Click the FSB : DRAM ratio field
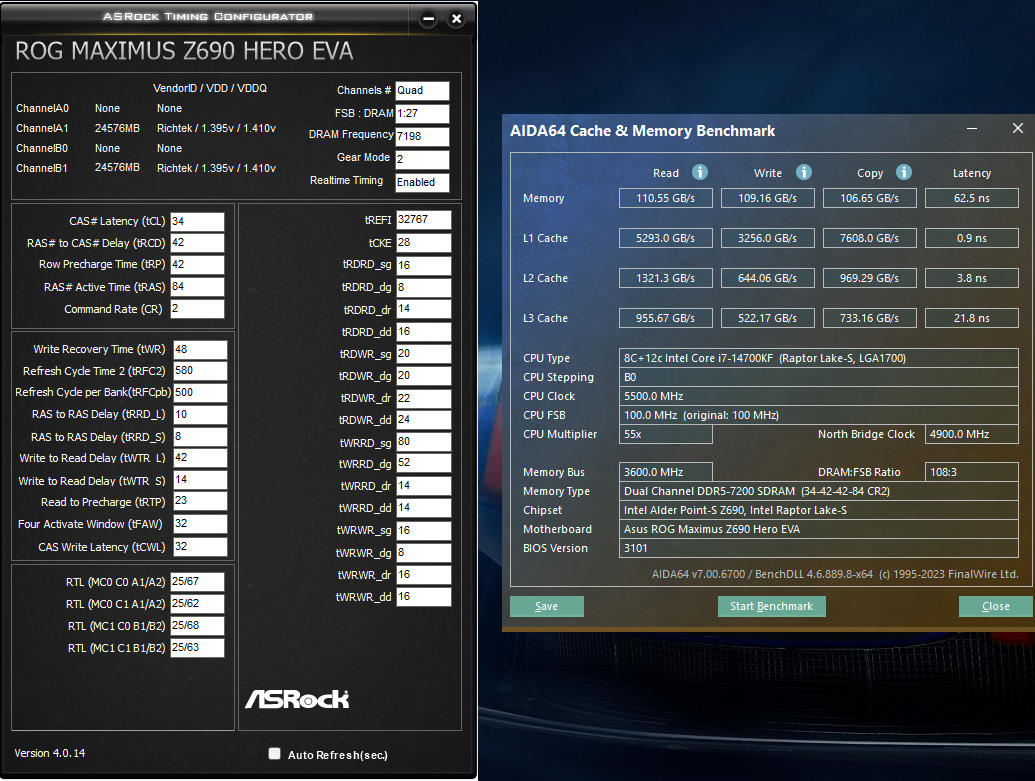This screenshot has width=1035, height=781. point(422,114)
